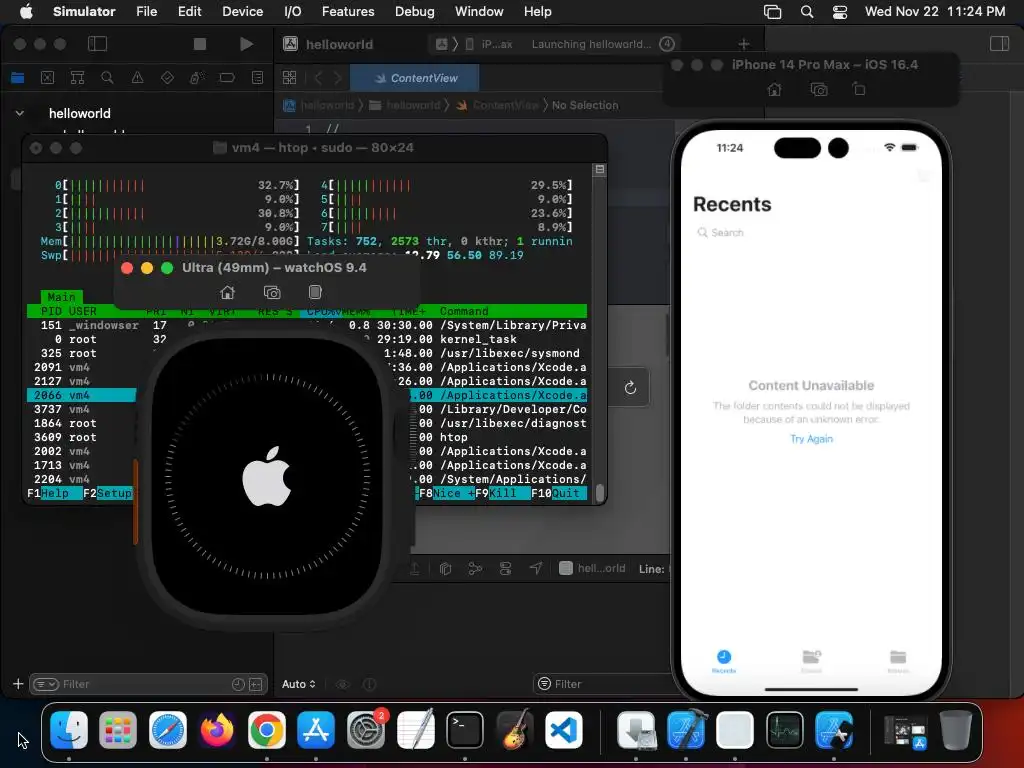The image size is (1024, 768).
Task: Open the Project navigator folder icon
Action: pyautogui.click(x=18, y=78)
